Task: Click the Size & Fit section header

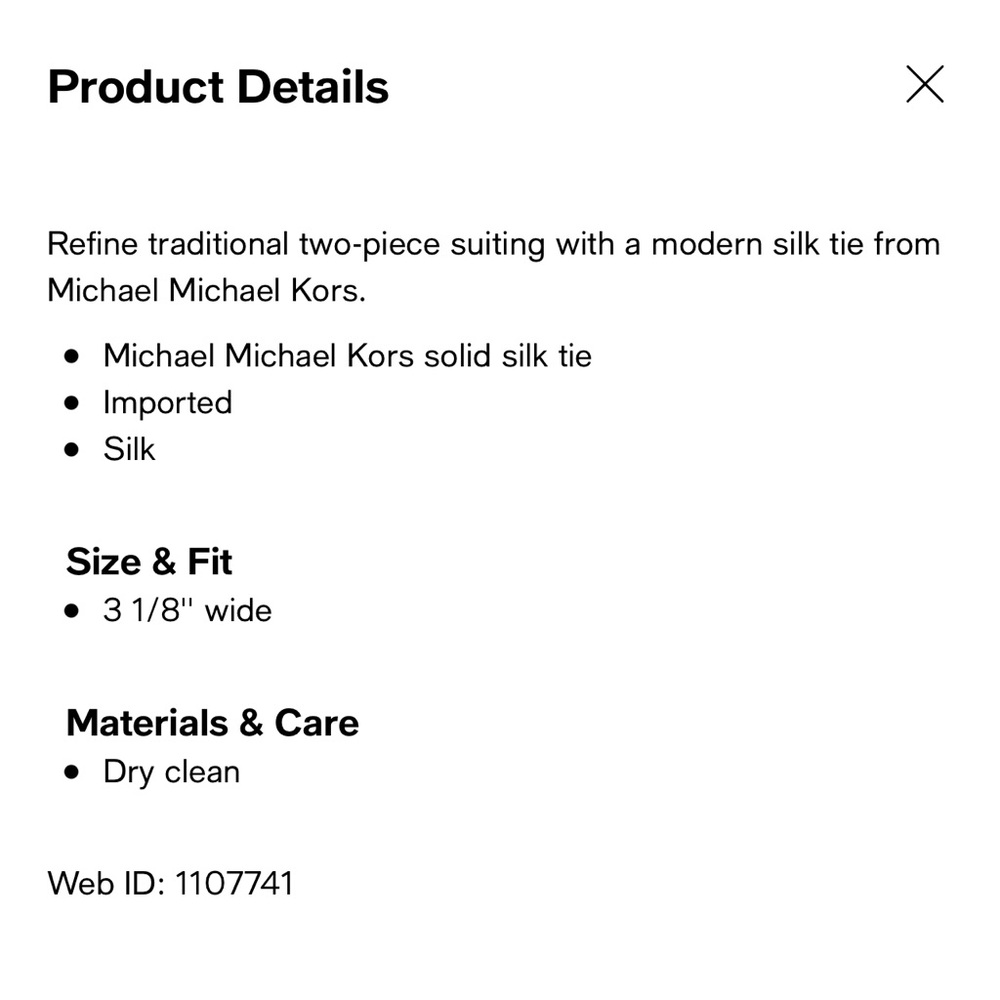Action: click(148, 562)
